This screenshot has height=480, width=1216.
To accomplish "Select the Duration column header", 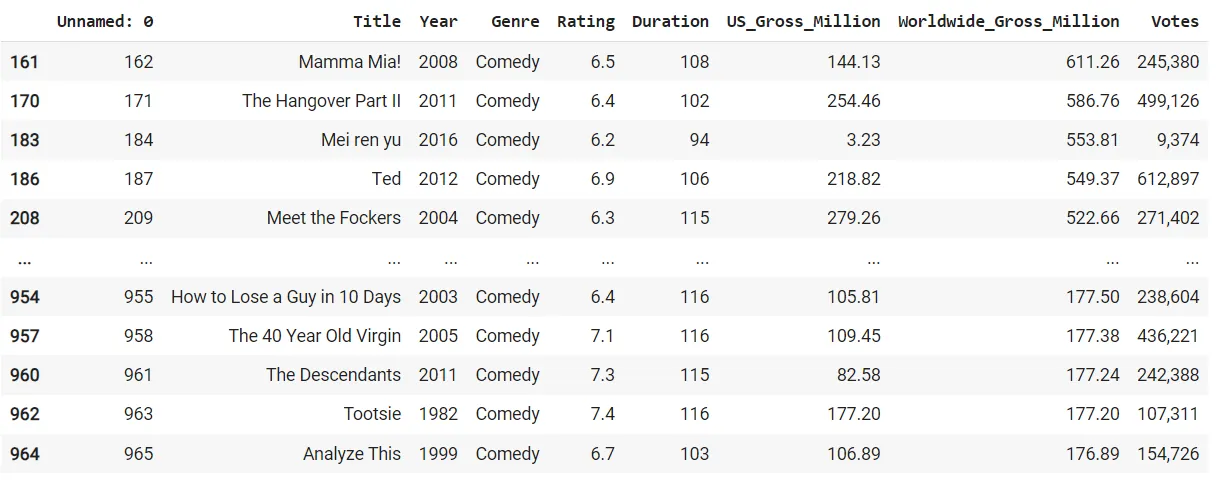I will pos(670,21).
